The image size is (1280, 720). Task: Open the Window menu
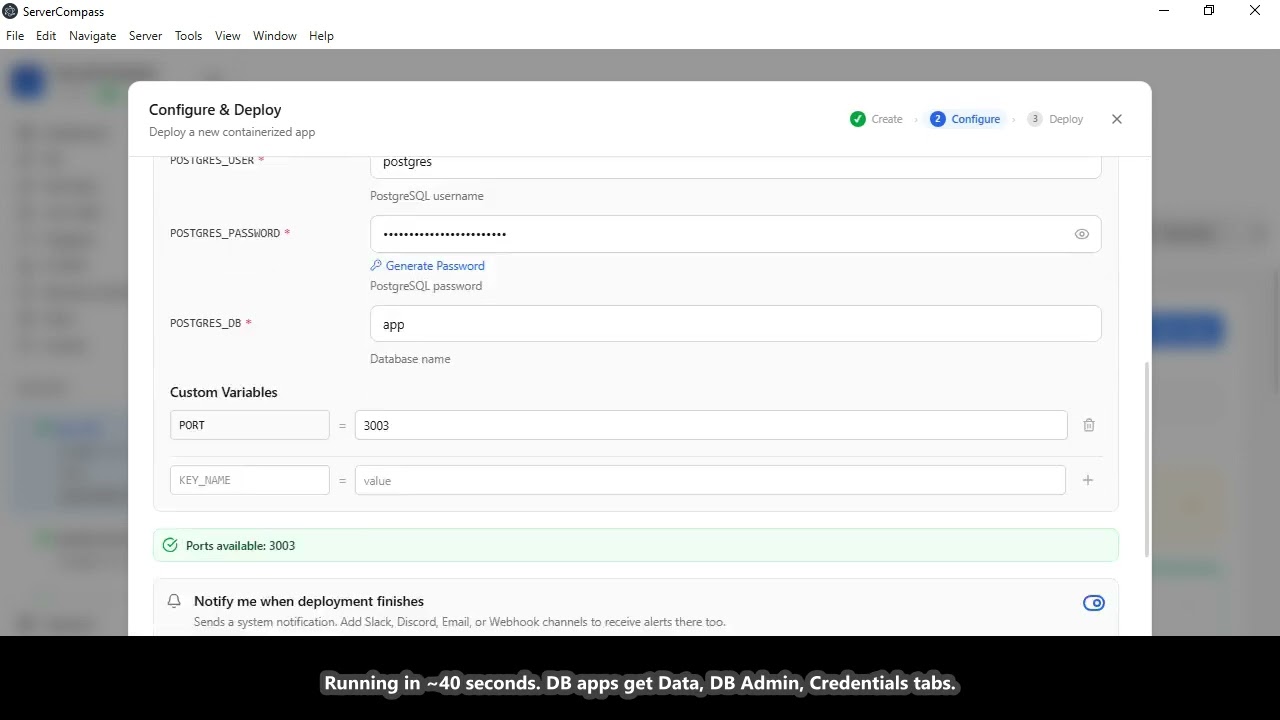pyautogui.click(x=275, y=35)
